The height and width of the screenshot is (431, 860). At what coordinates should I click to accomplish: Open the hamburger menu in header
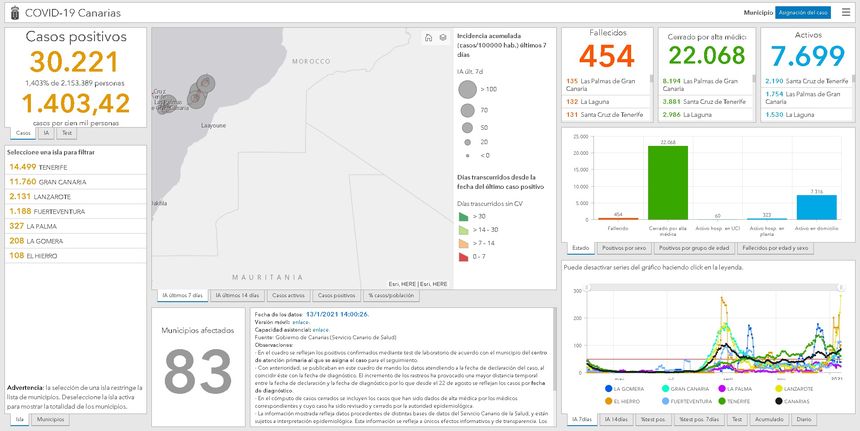tap(845, 12)
